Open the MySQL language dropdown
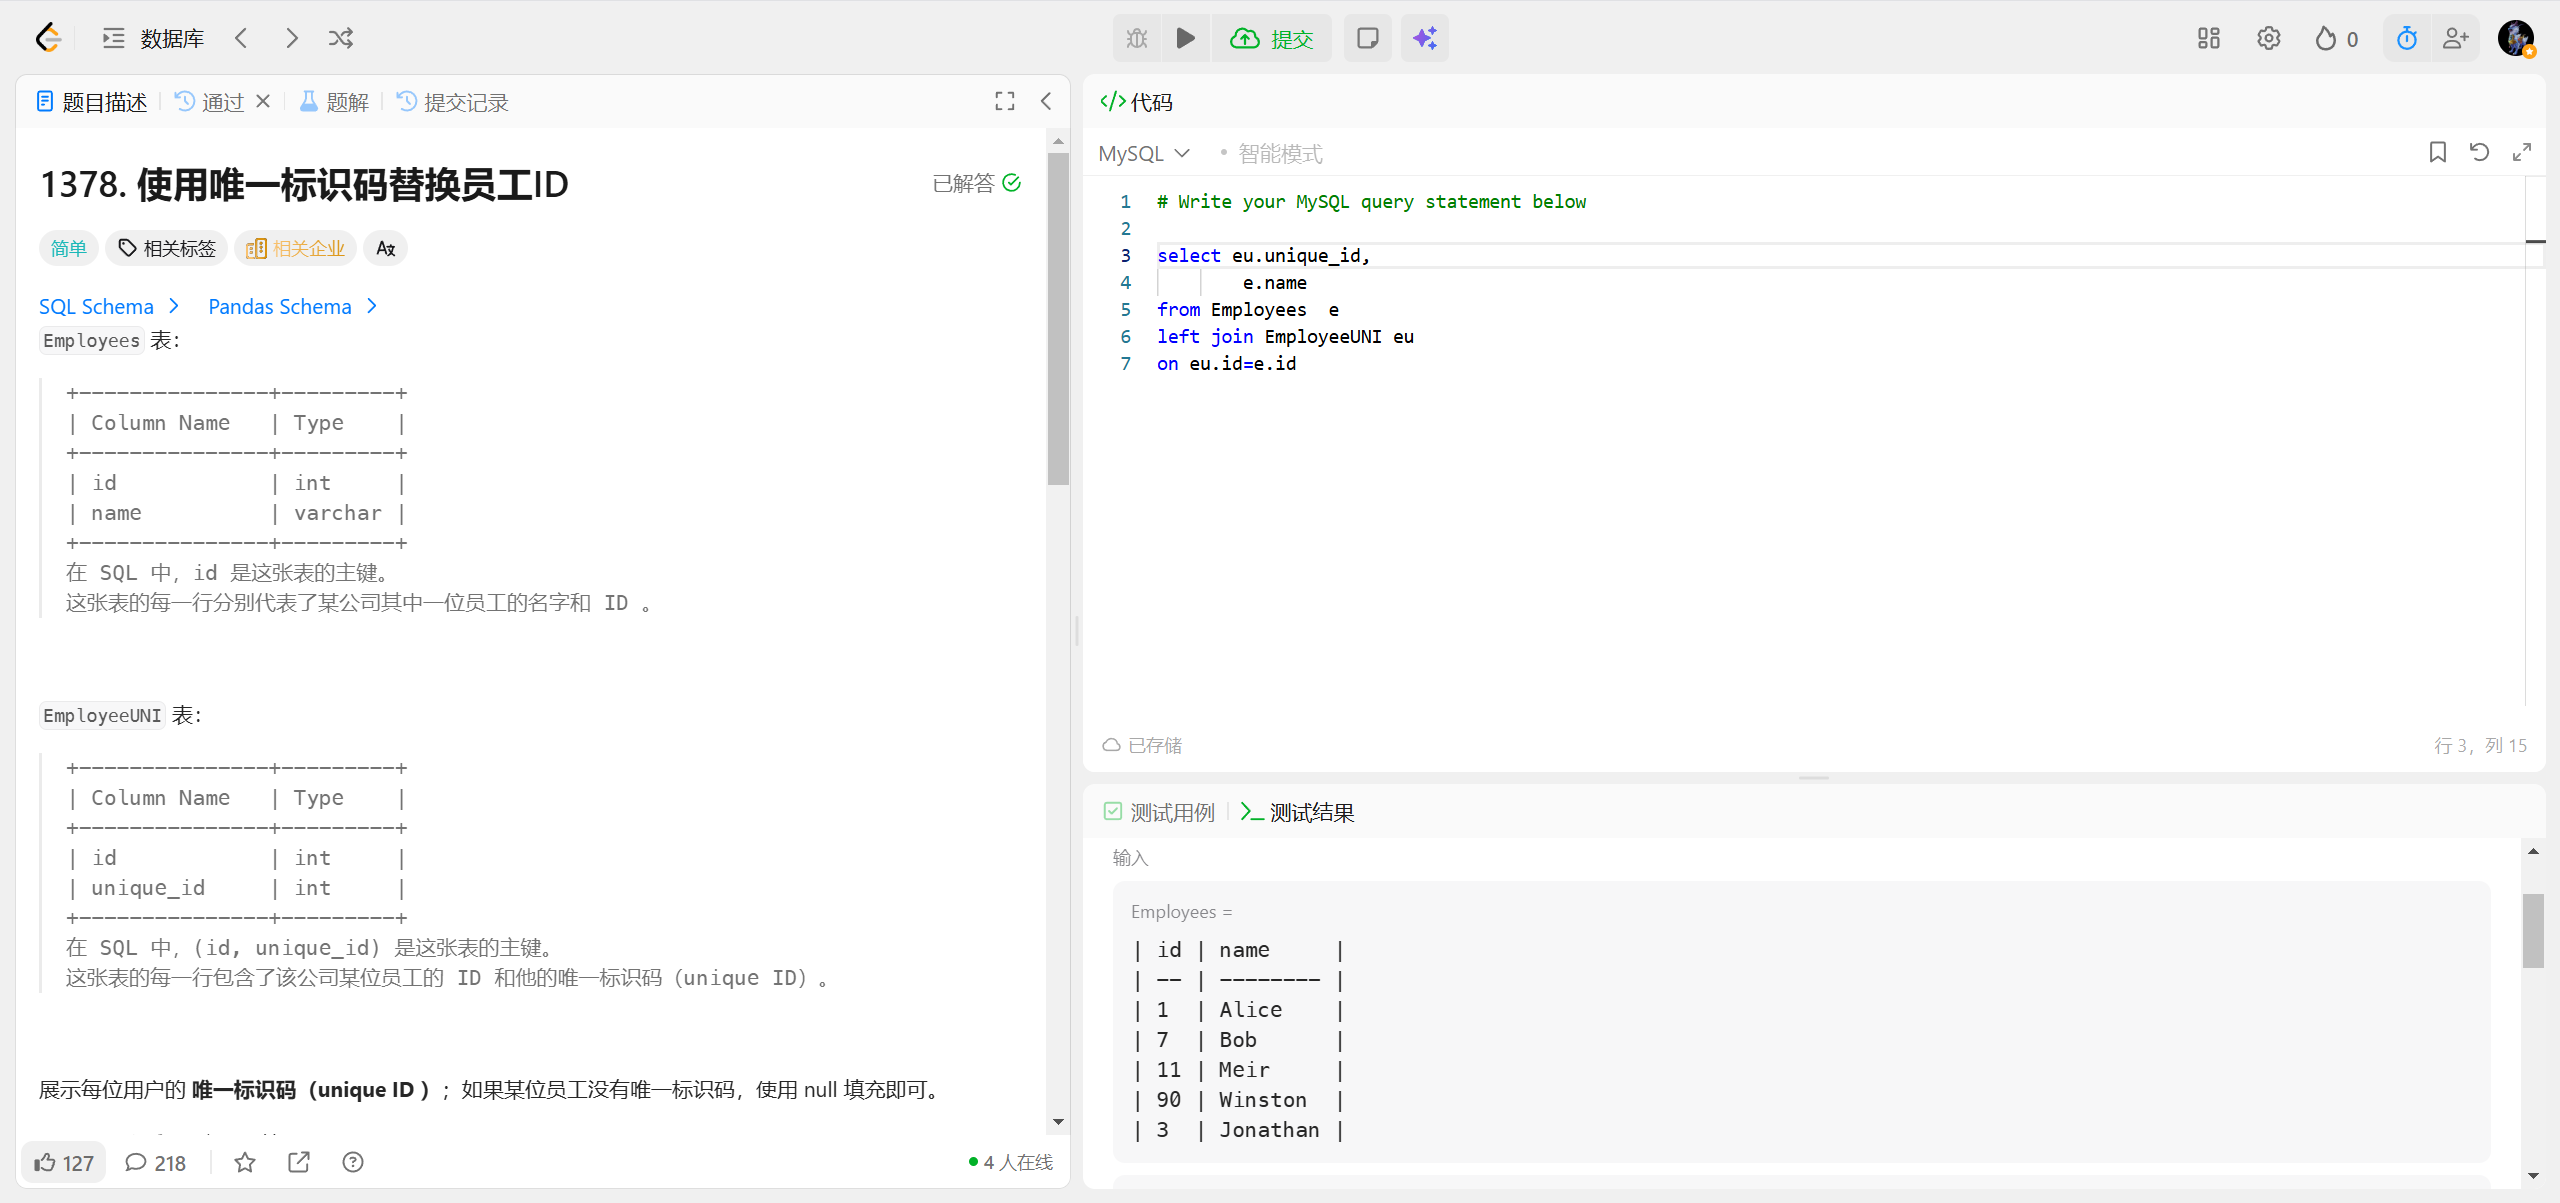 (1143, 153)
